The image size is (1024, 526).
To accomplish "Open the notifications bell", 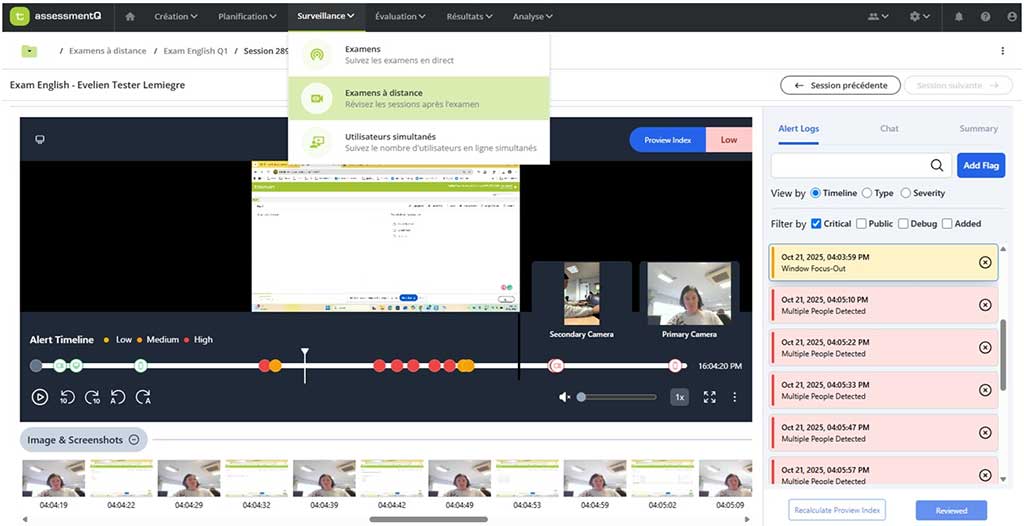I will pyautogui.click(x=959, y=16).
